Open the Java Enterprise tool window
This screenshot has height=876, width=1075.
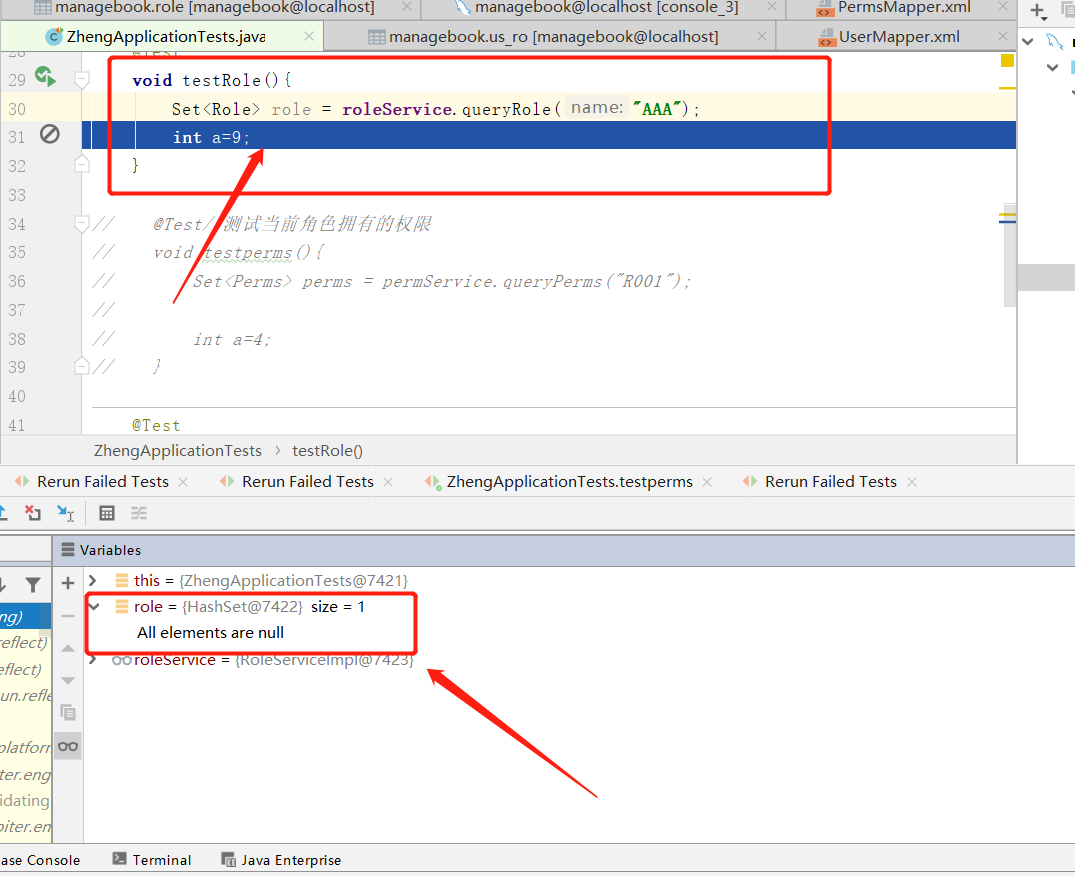coord(280,860)
